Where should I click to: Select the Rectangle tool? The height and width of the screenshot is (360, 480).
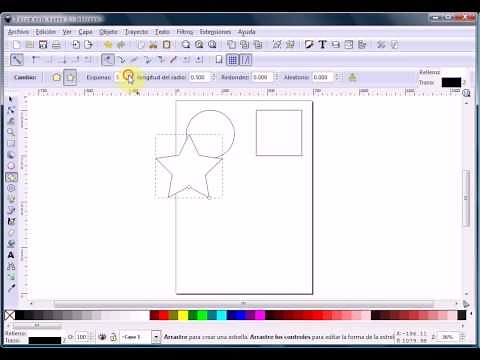[11, 143]
